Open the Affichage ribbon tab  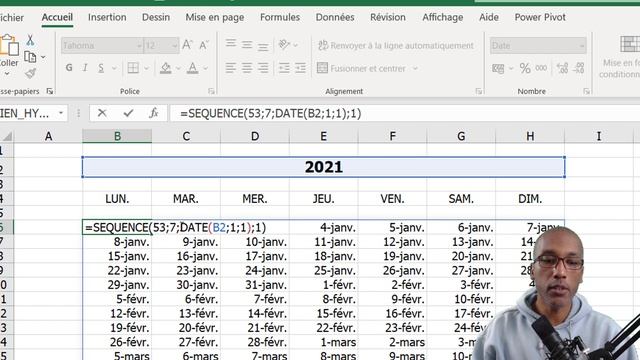[x=442, y=17]
